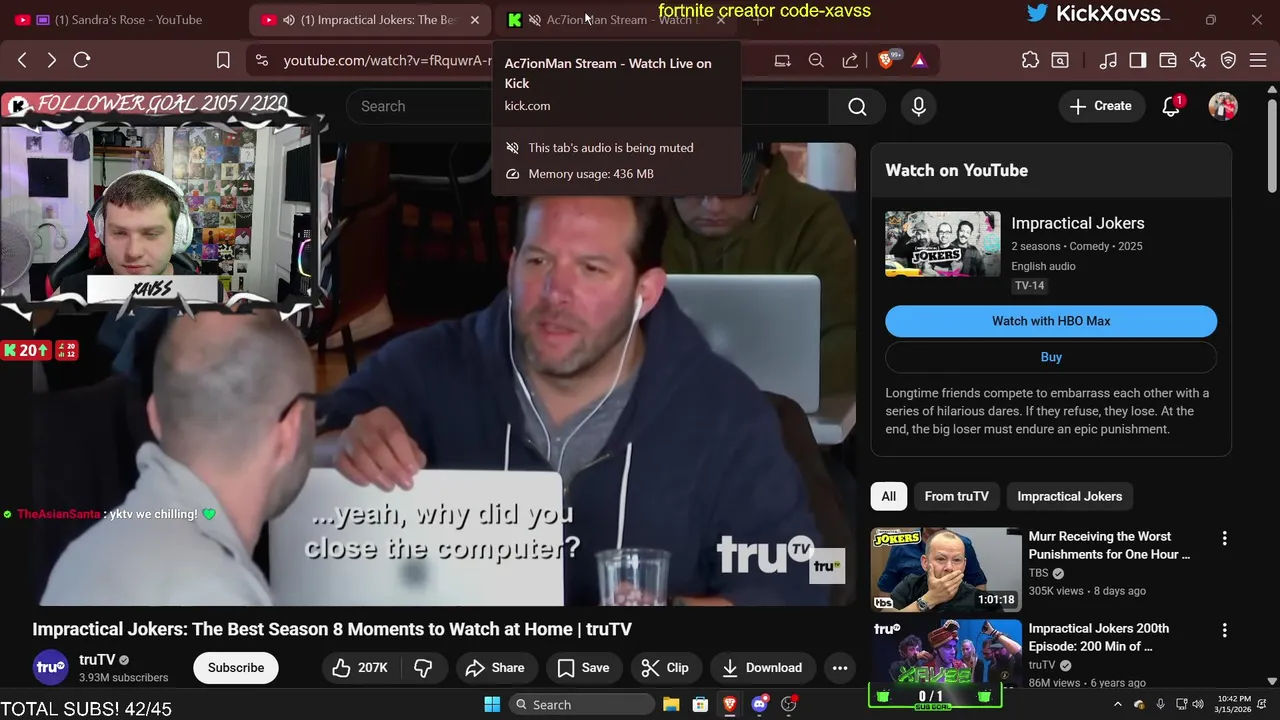Open media controls music note icon
Image resolution: width=1280 pixels, height=720 pixels.
(x=1108, y=60)
